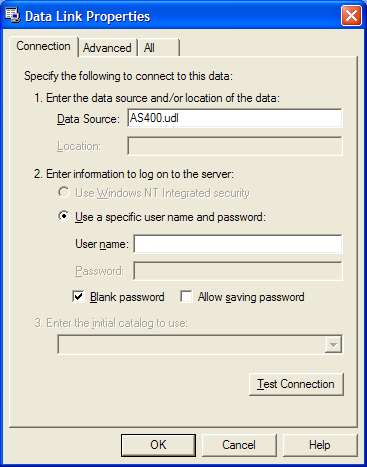The image size is (367, 467).
Task: Confirm settings with the OK button
Action: coord(158,445)
